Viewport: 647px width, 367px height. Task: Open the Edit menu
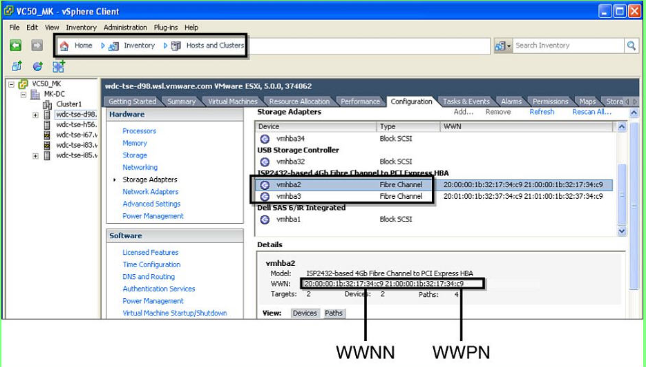(32, 28)
